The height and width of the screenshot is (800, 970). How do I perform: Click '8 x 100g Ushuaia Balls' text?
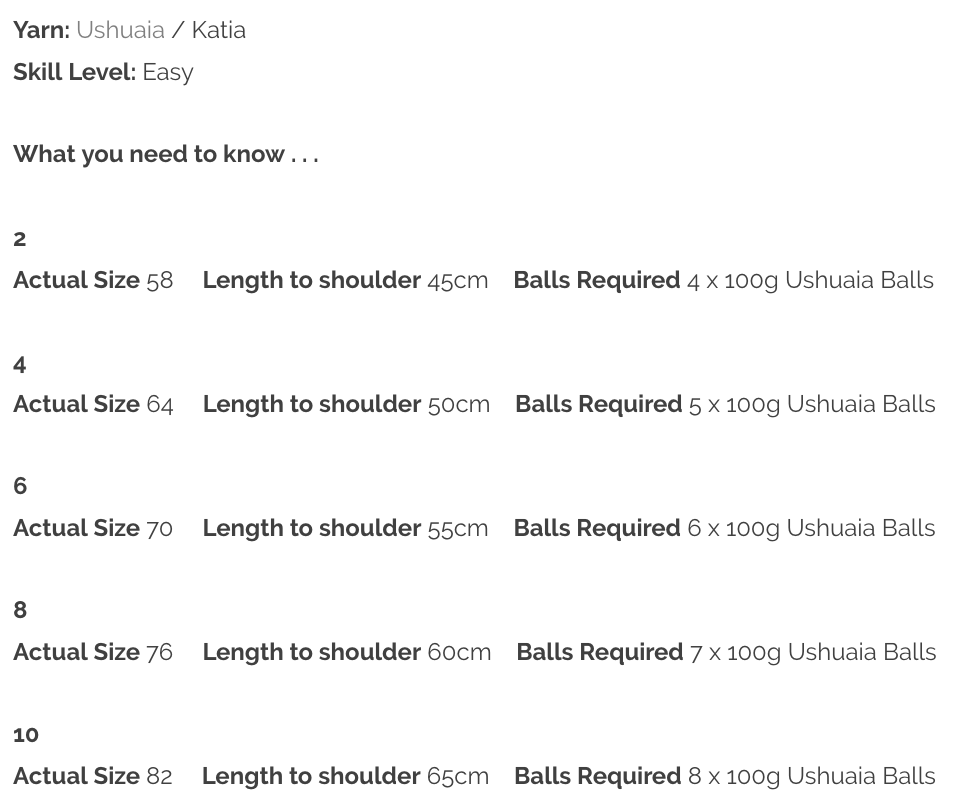pyautogui.click(x=811, y=776)
